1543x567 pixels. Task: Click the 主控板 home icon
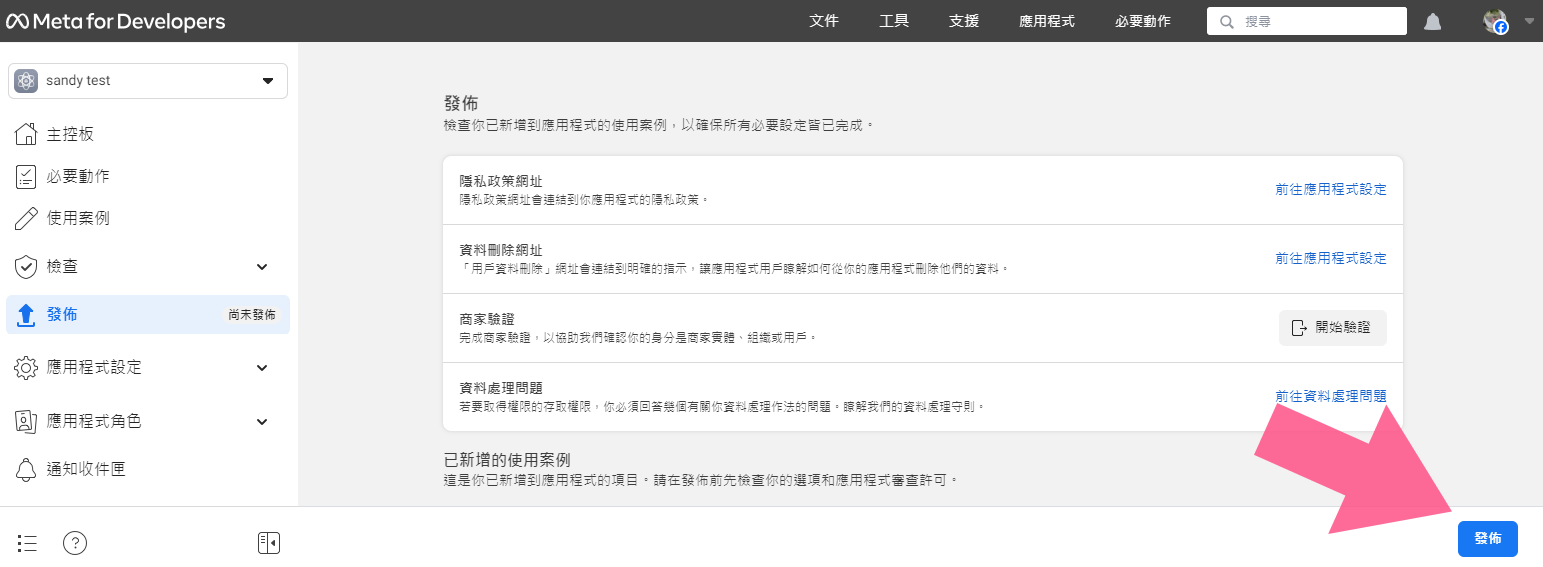[27, 134]
